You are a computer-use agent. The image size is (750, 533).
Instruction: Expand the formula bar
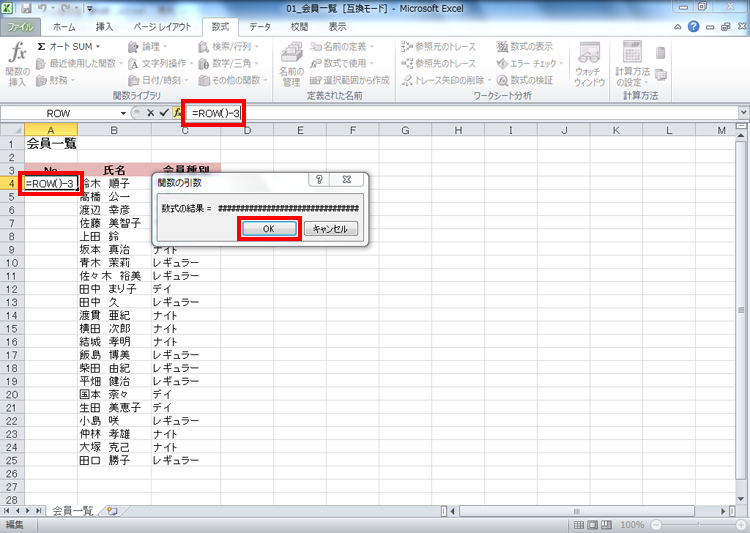pos(743,113)
